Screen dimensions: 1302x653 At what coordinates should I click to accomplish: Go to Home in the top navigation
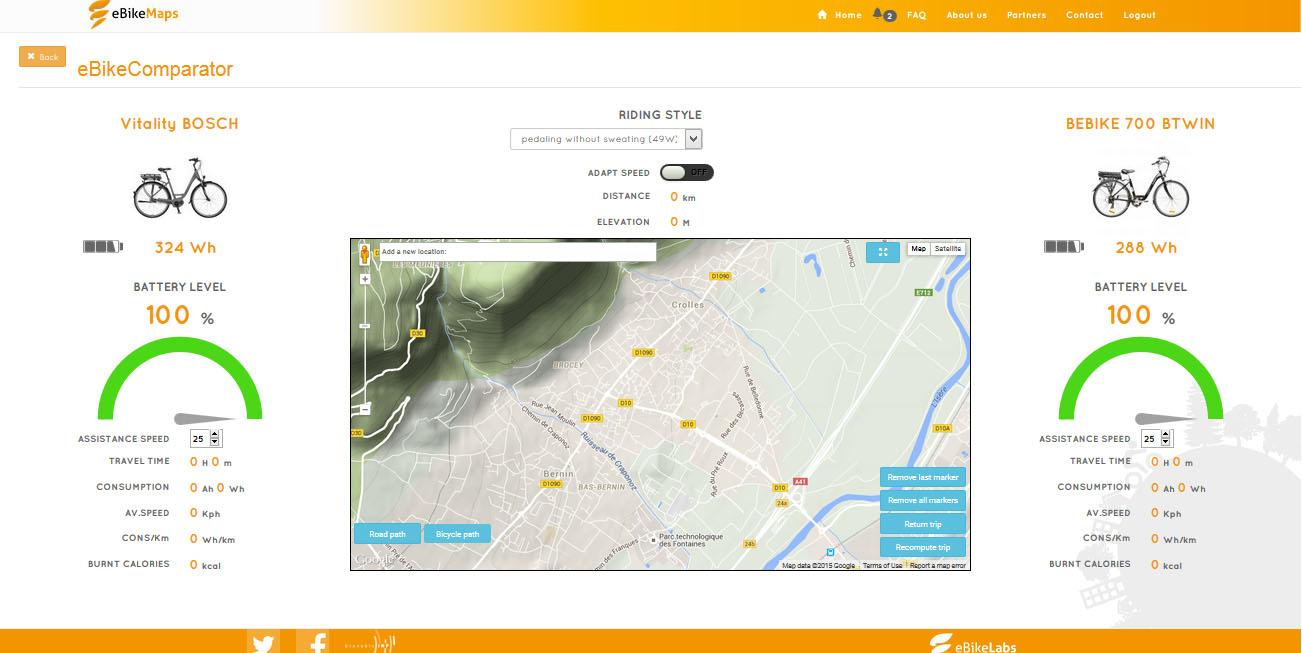(840, 15)
